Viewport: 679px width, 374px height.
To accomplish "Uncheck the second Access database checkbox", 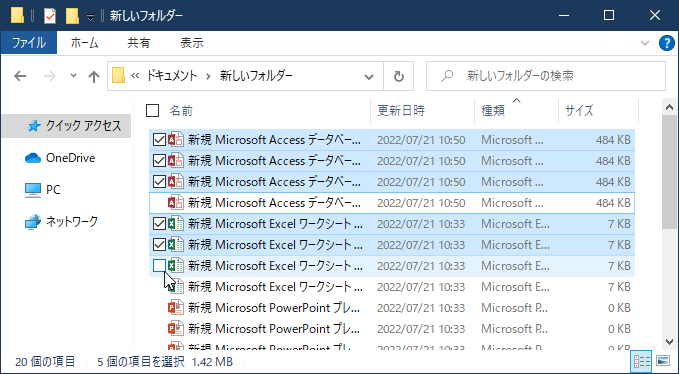I will 159,161.
